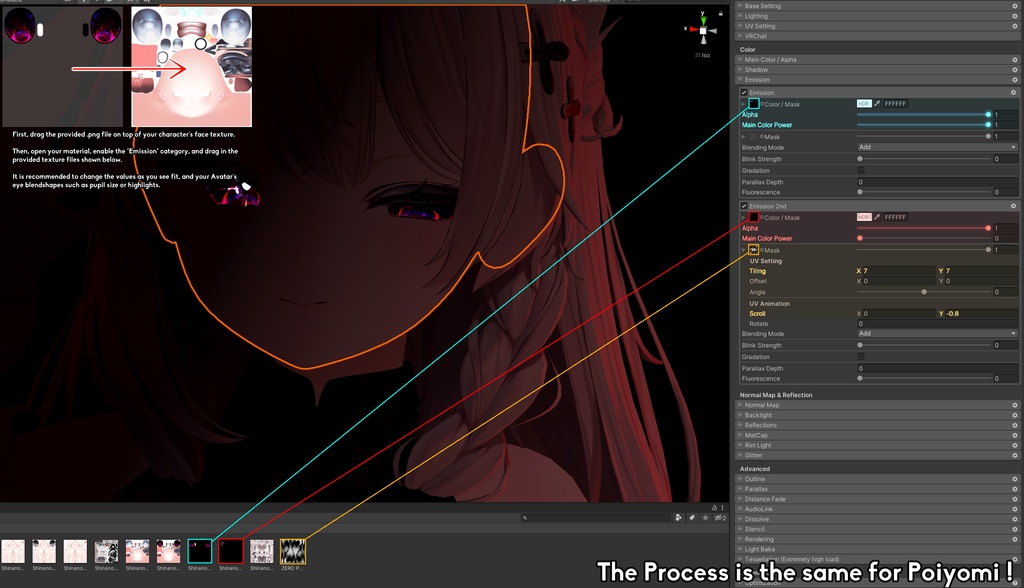This screenshot has width=1024, height=588.
Task: Click the gear icon on the Normal Map section
Action: click(1014, 405)
